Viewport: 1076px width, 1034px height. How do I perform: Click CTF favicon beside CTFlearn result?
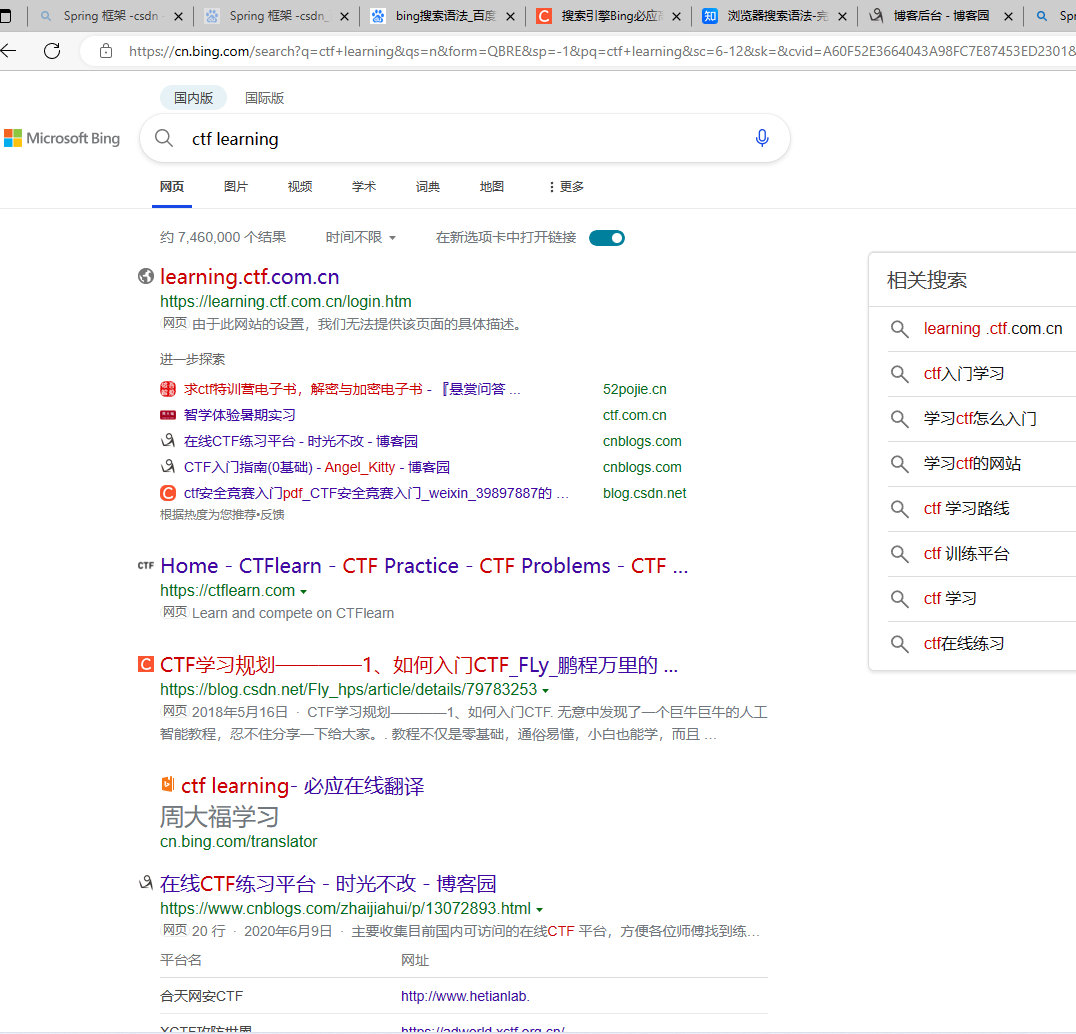pyautogui.click(x=145, y=565)
